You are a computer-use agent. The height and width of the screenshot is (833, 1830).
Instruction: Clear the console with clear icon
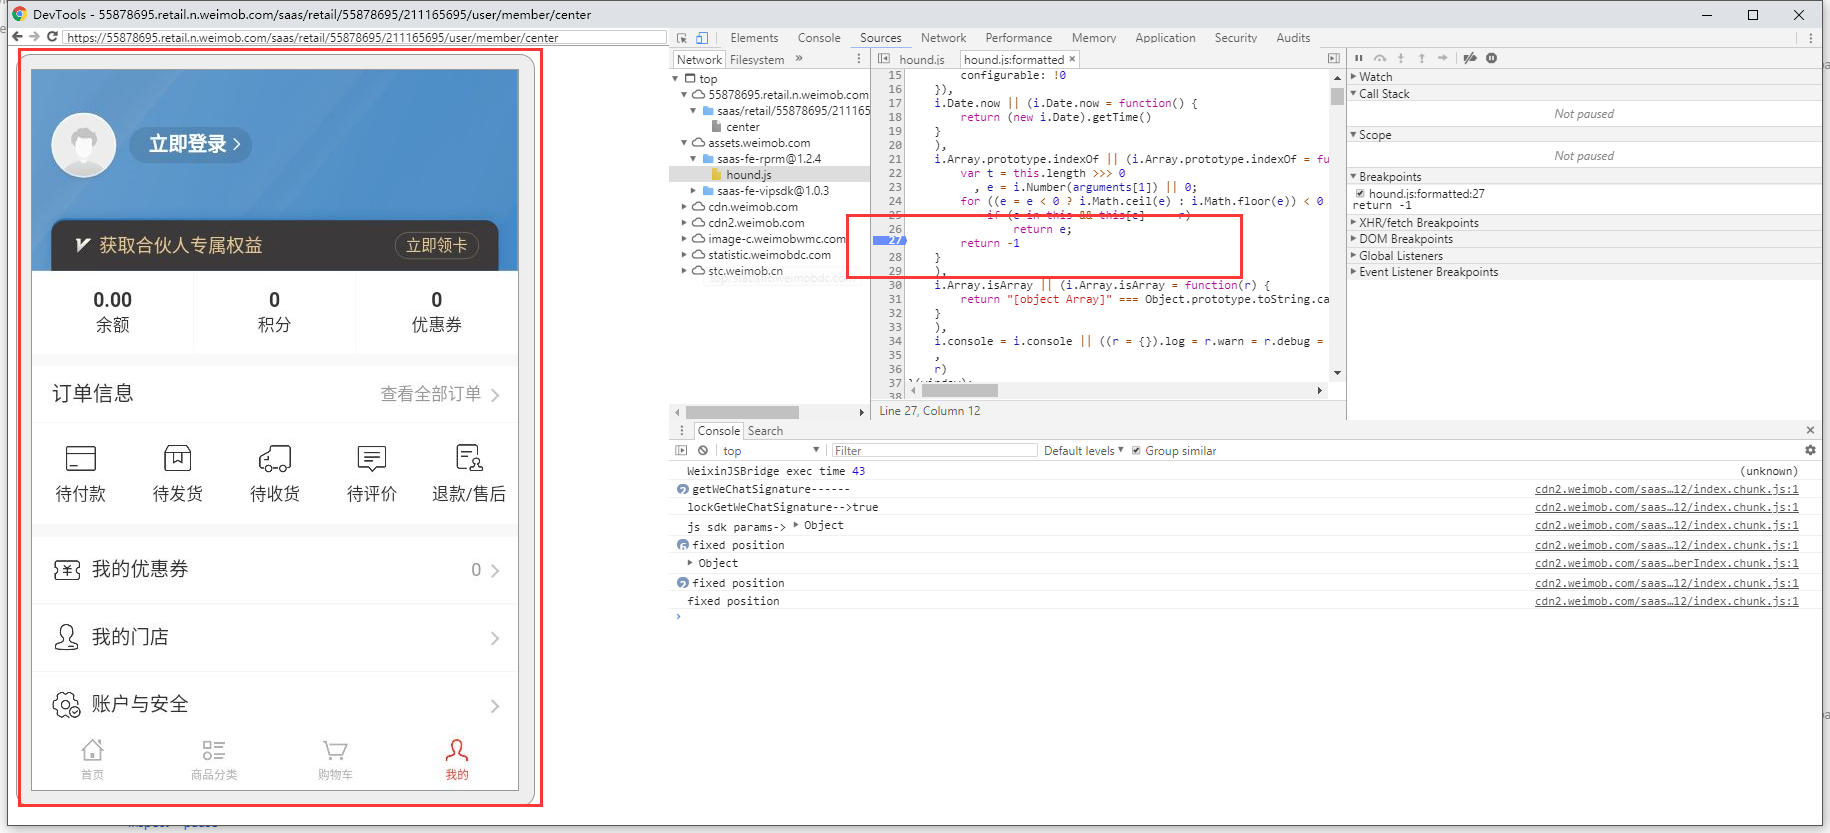(703, 451)
